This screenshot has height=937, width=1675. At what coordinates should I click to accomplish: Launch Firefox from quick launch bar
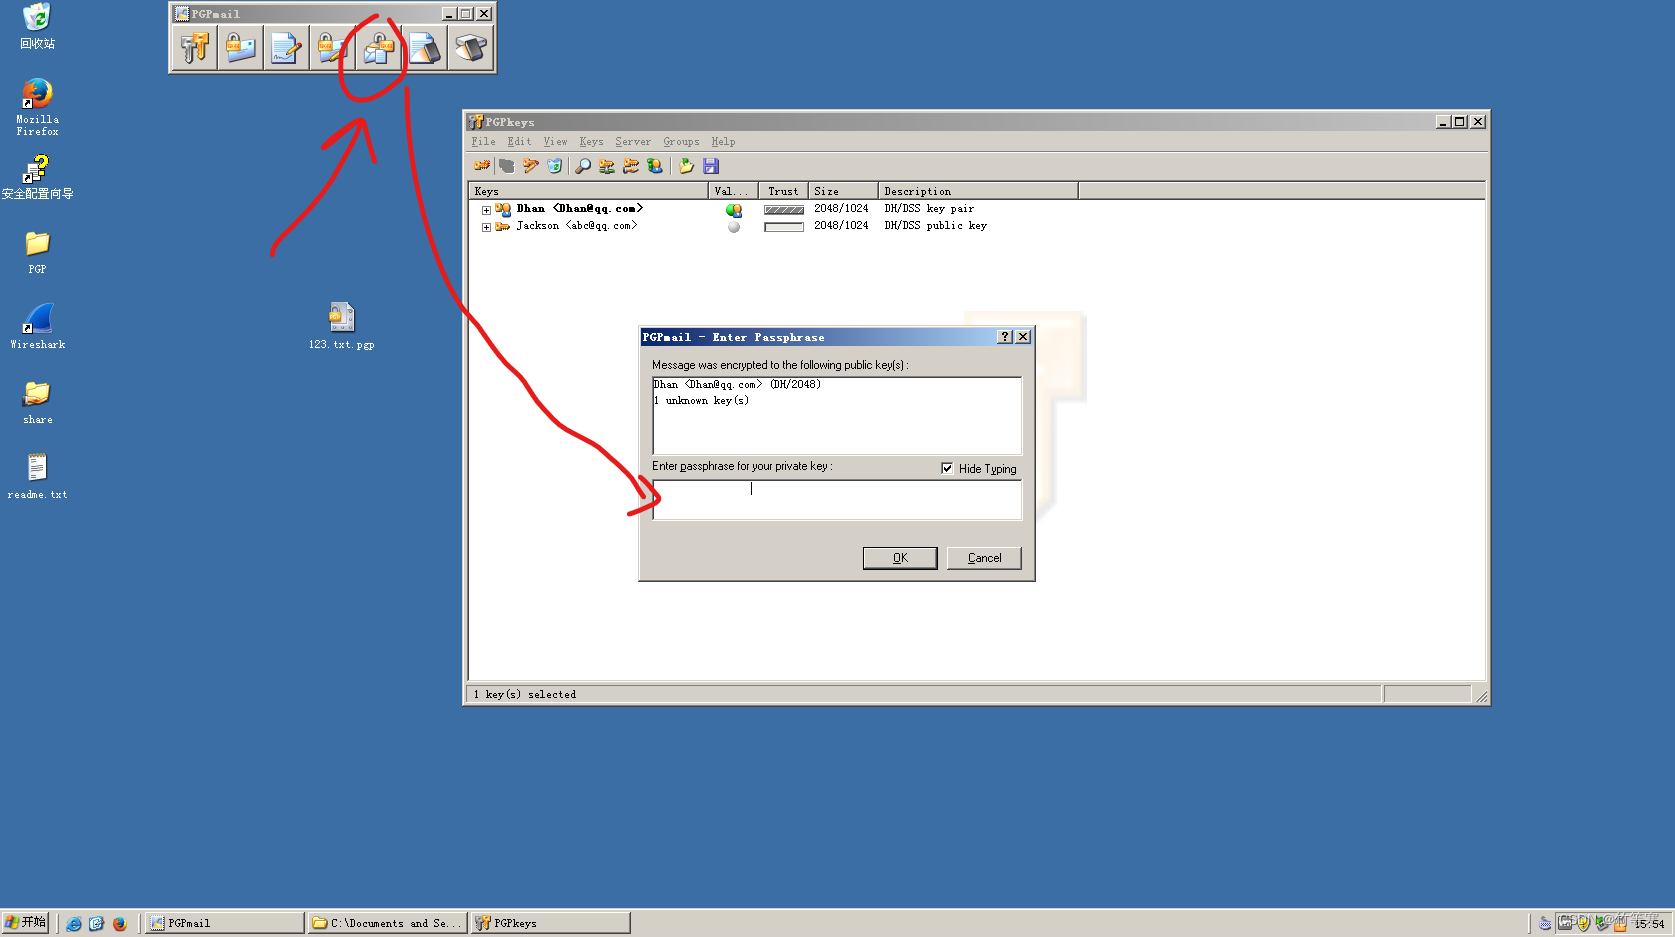pyautogui.click(x=119, y=923)
